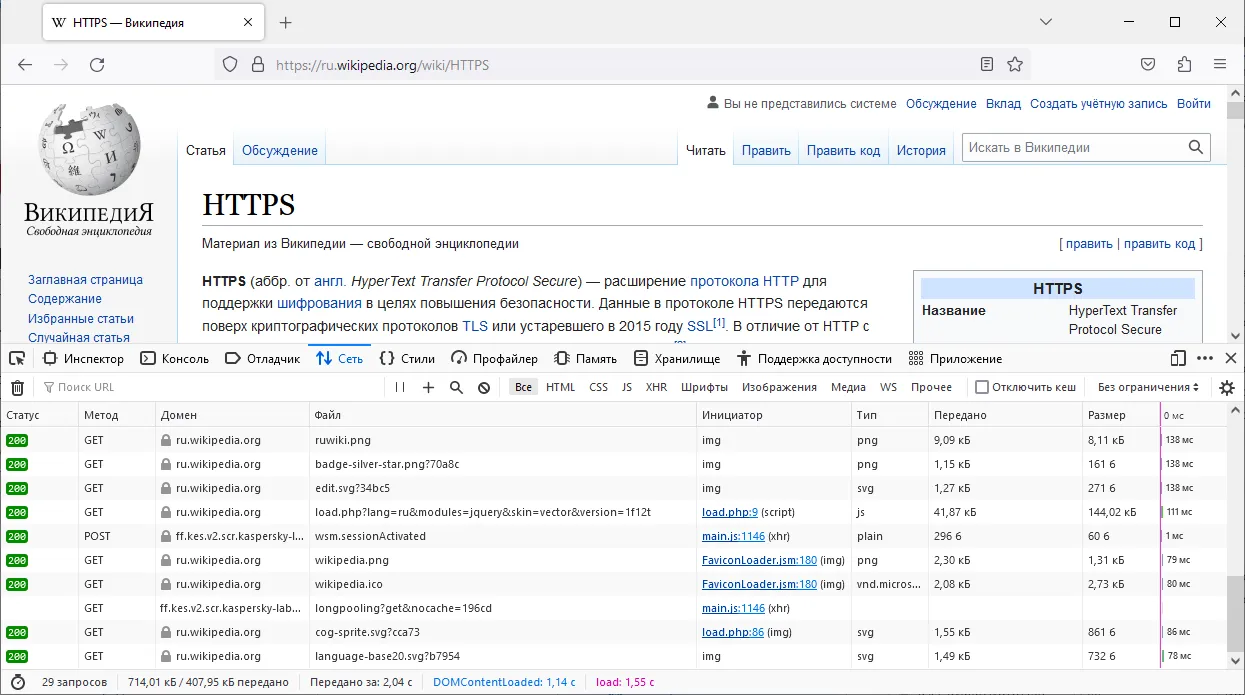Screen dimensions: 1245x695
Task: Clear the network log with trash icon
Action: coord(17,387)
